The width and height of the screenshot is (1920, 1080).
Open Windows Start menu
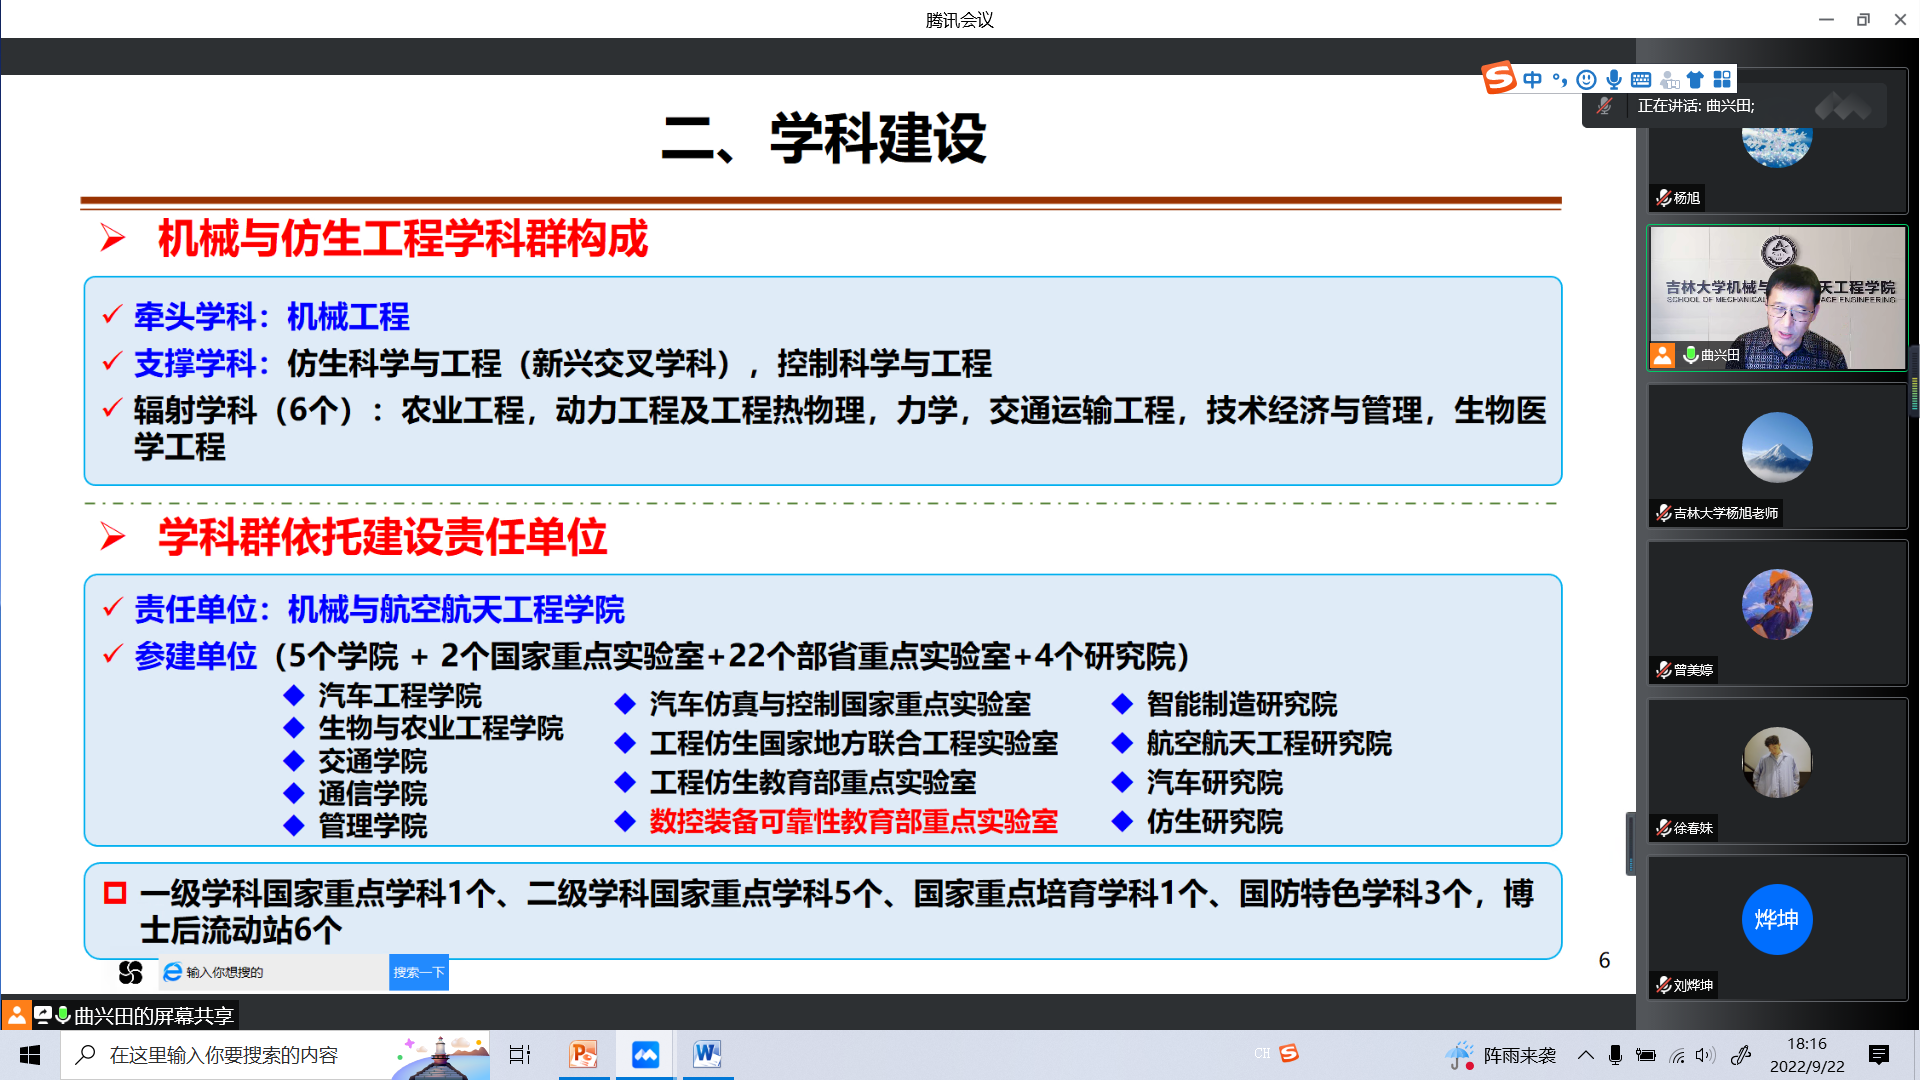coord(30,1055)
